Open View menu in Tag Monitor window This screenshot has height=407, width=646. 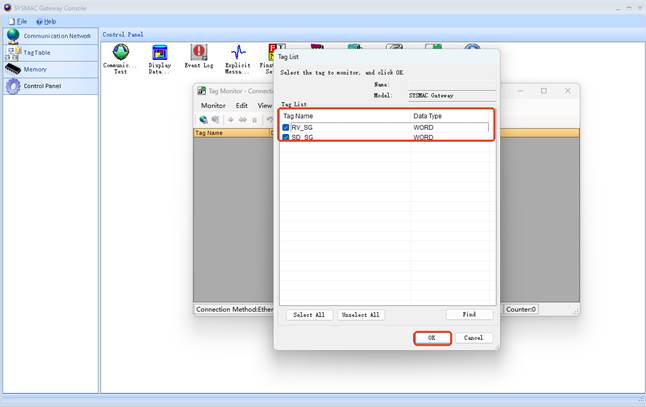pyautogui.click(x=264, y=105)
